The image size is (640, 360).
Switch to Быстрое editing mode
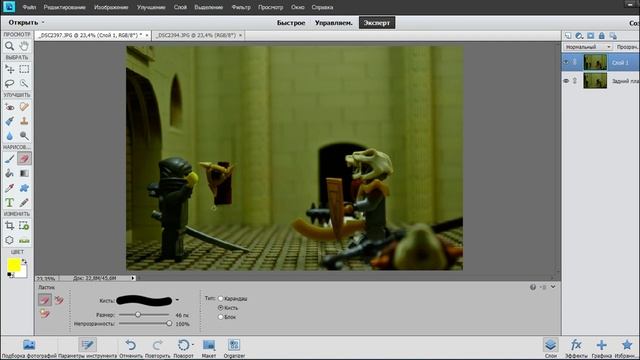[x=291, y=23]
